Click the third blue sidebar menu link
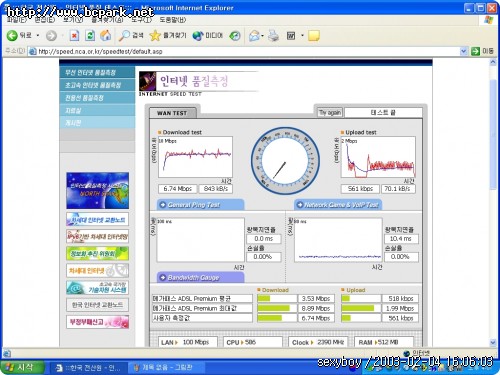This screenshot has width=500, height=375. point(97,98)
